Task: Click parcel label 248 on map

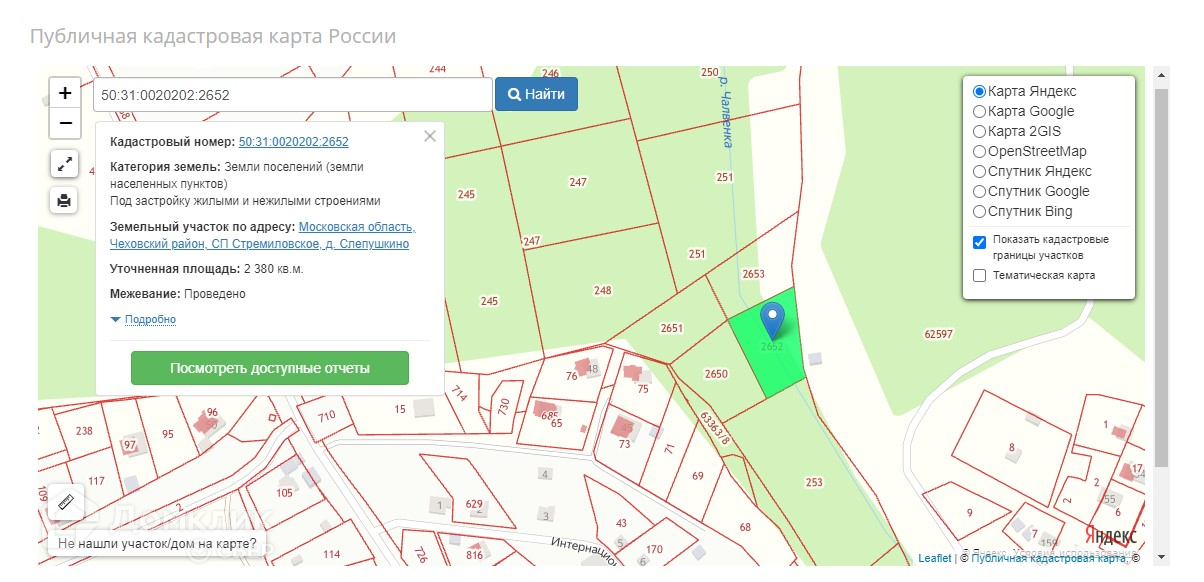Action: coord(602,291)
